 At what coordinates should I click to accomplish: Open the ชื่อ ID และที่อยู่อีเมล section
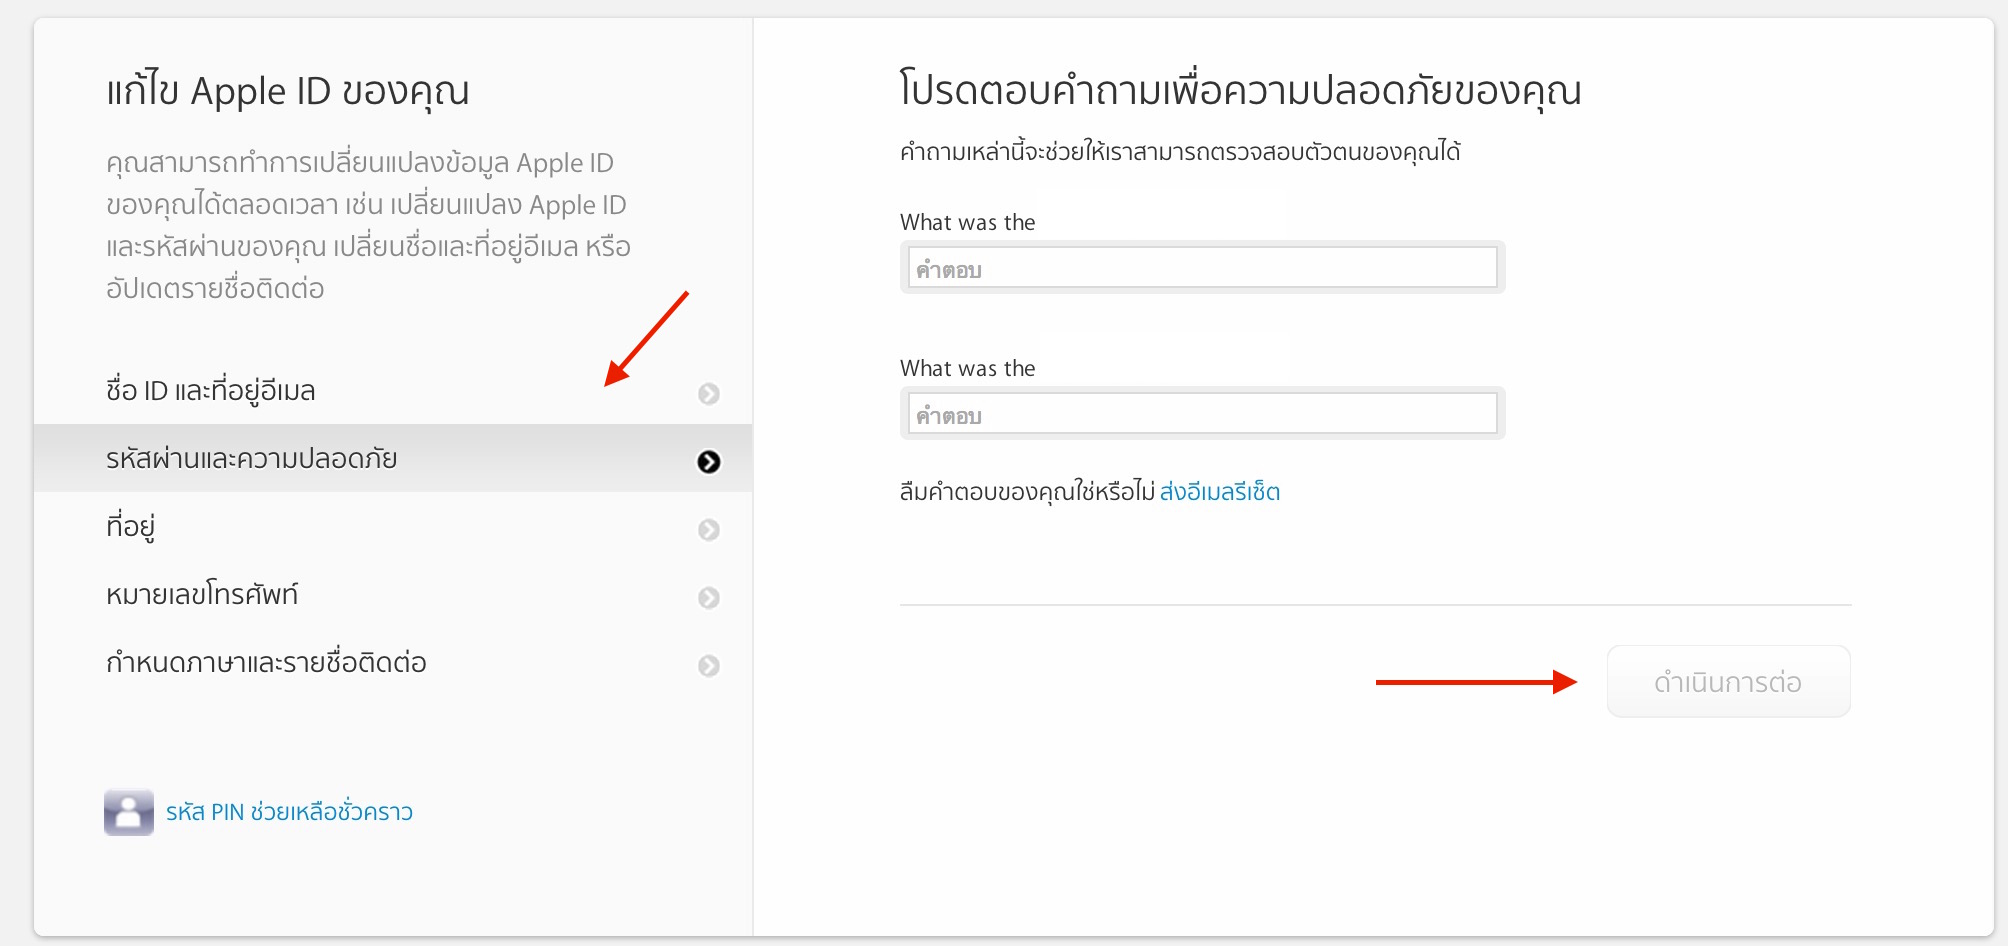click(x=211, y=391)
